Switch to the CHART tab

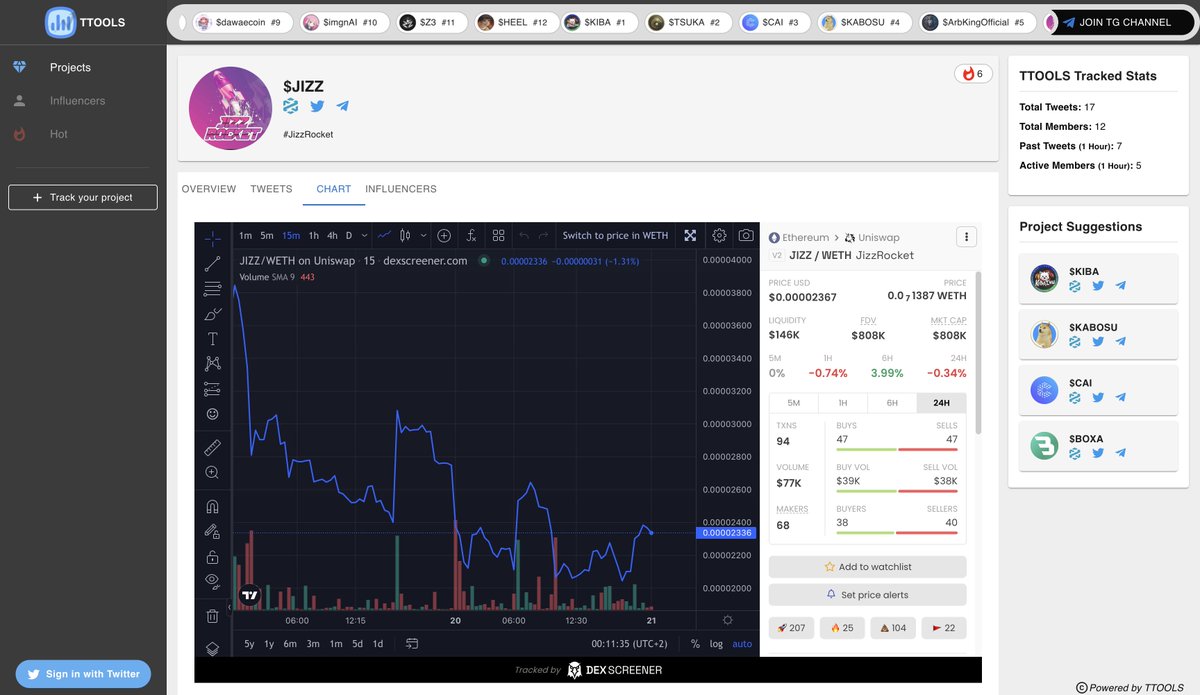click(334, 189)
